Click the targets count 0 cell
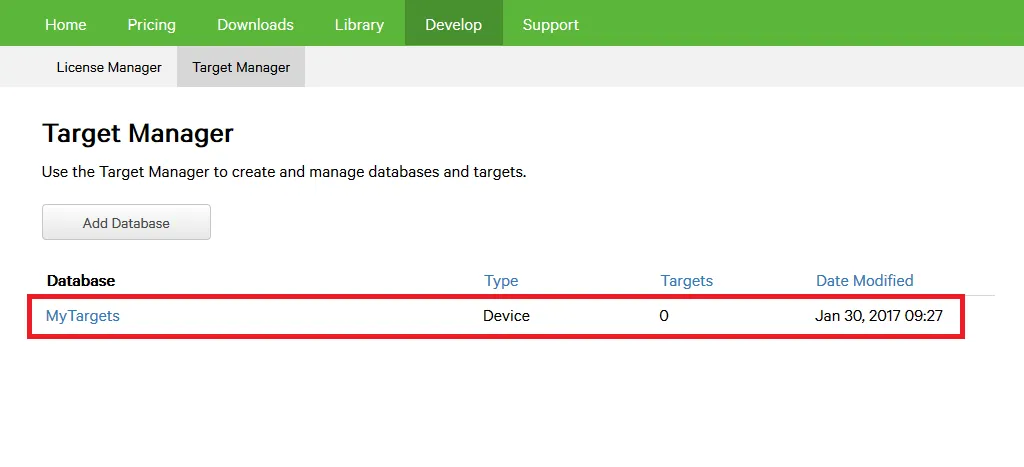The height and width of the screenshot is (467, 1024). pos(664,316)
